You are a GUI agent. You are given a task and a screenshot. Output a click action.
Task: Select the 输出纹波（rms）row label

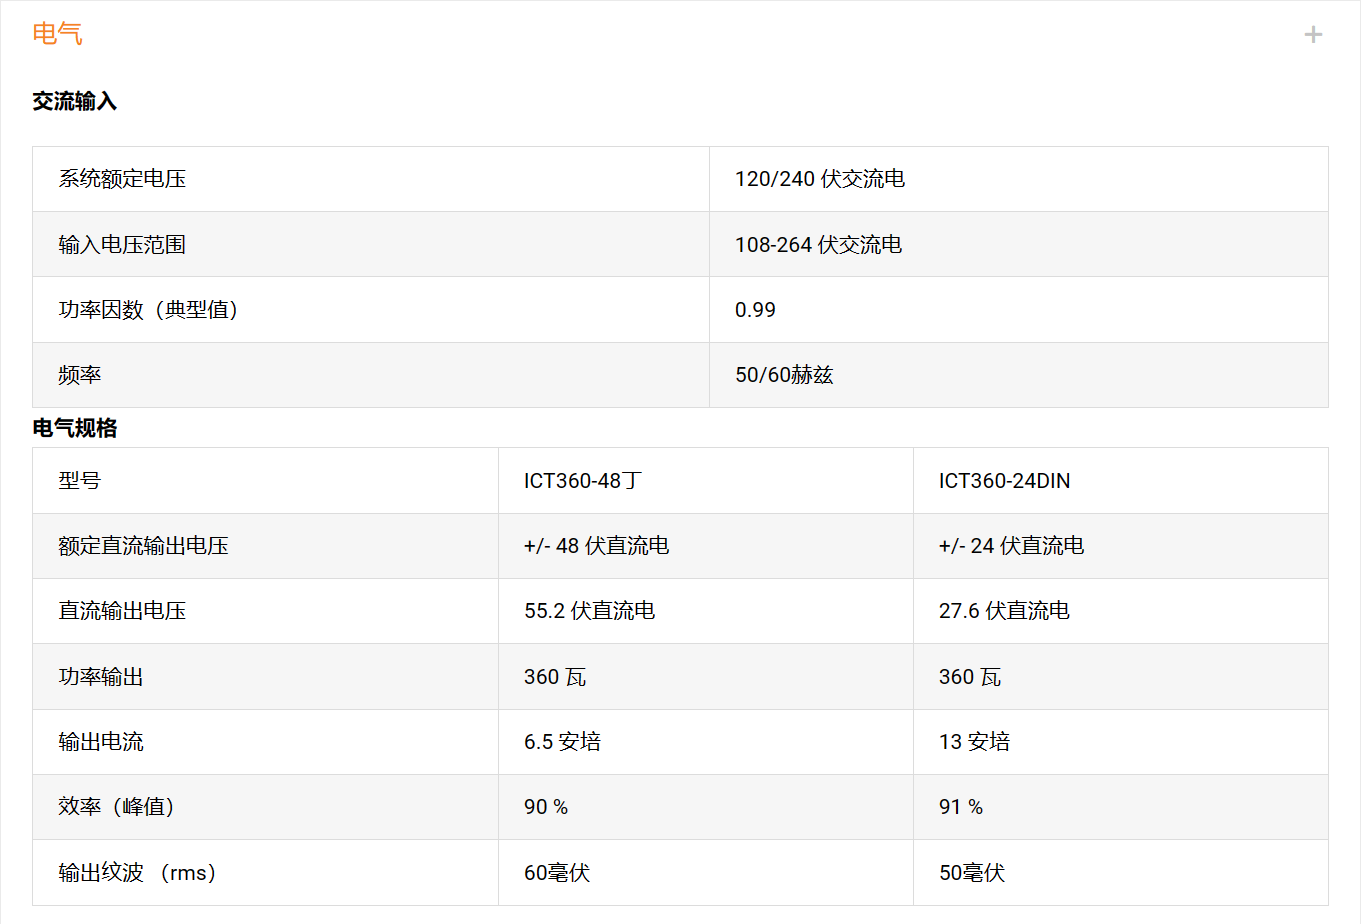point(138,873)
